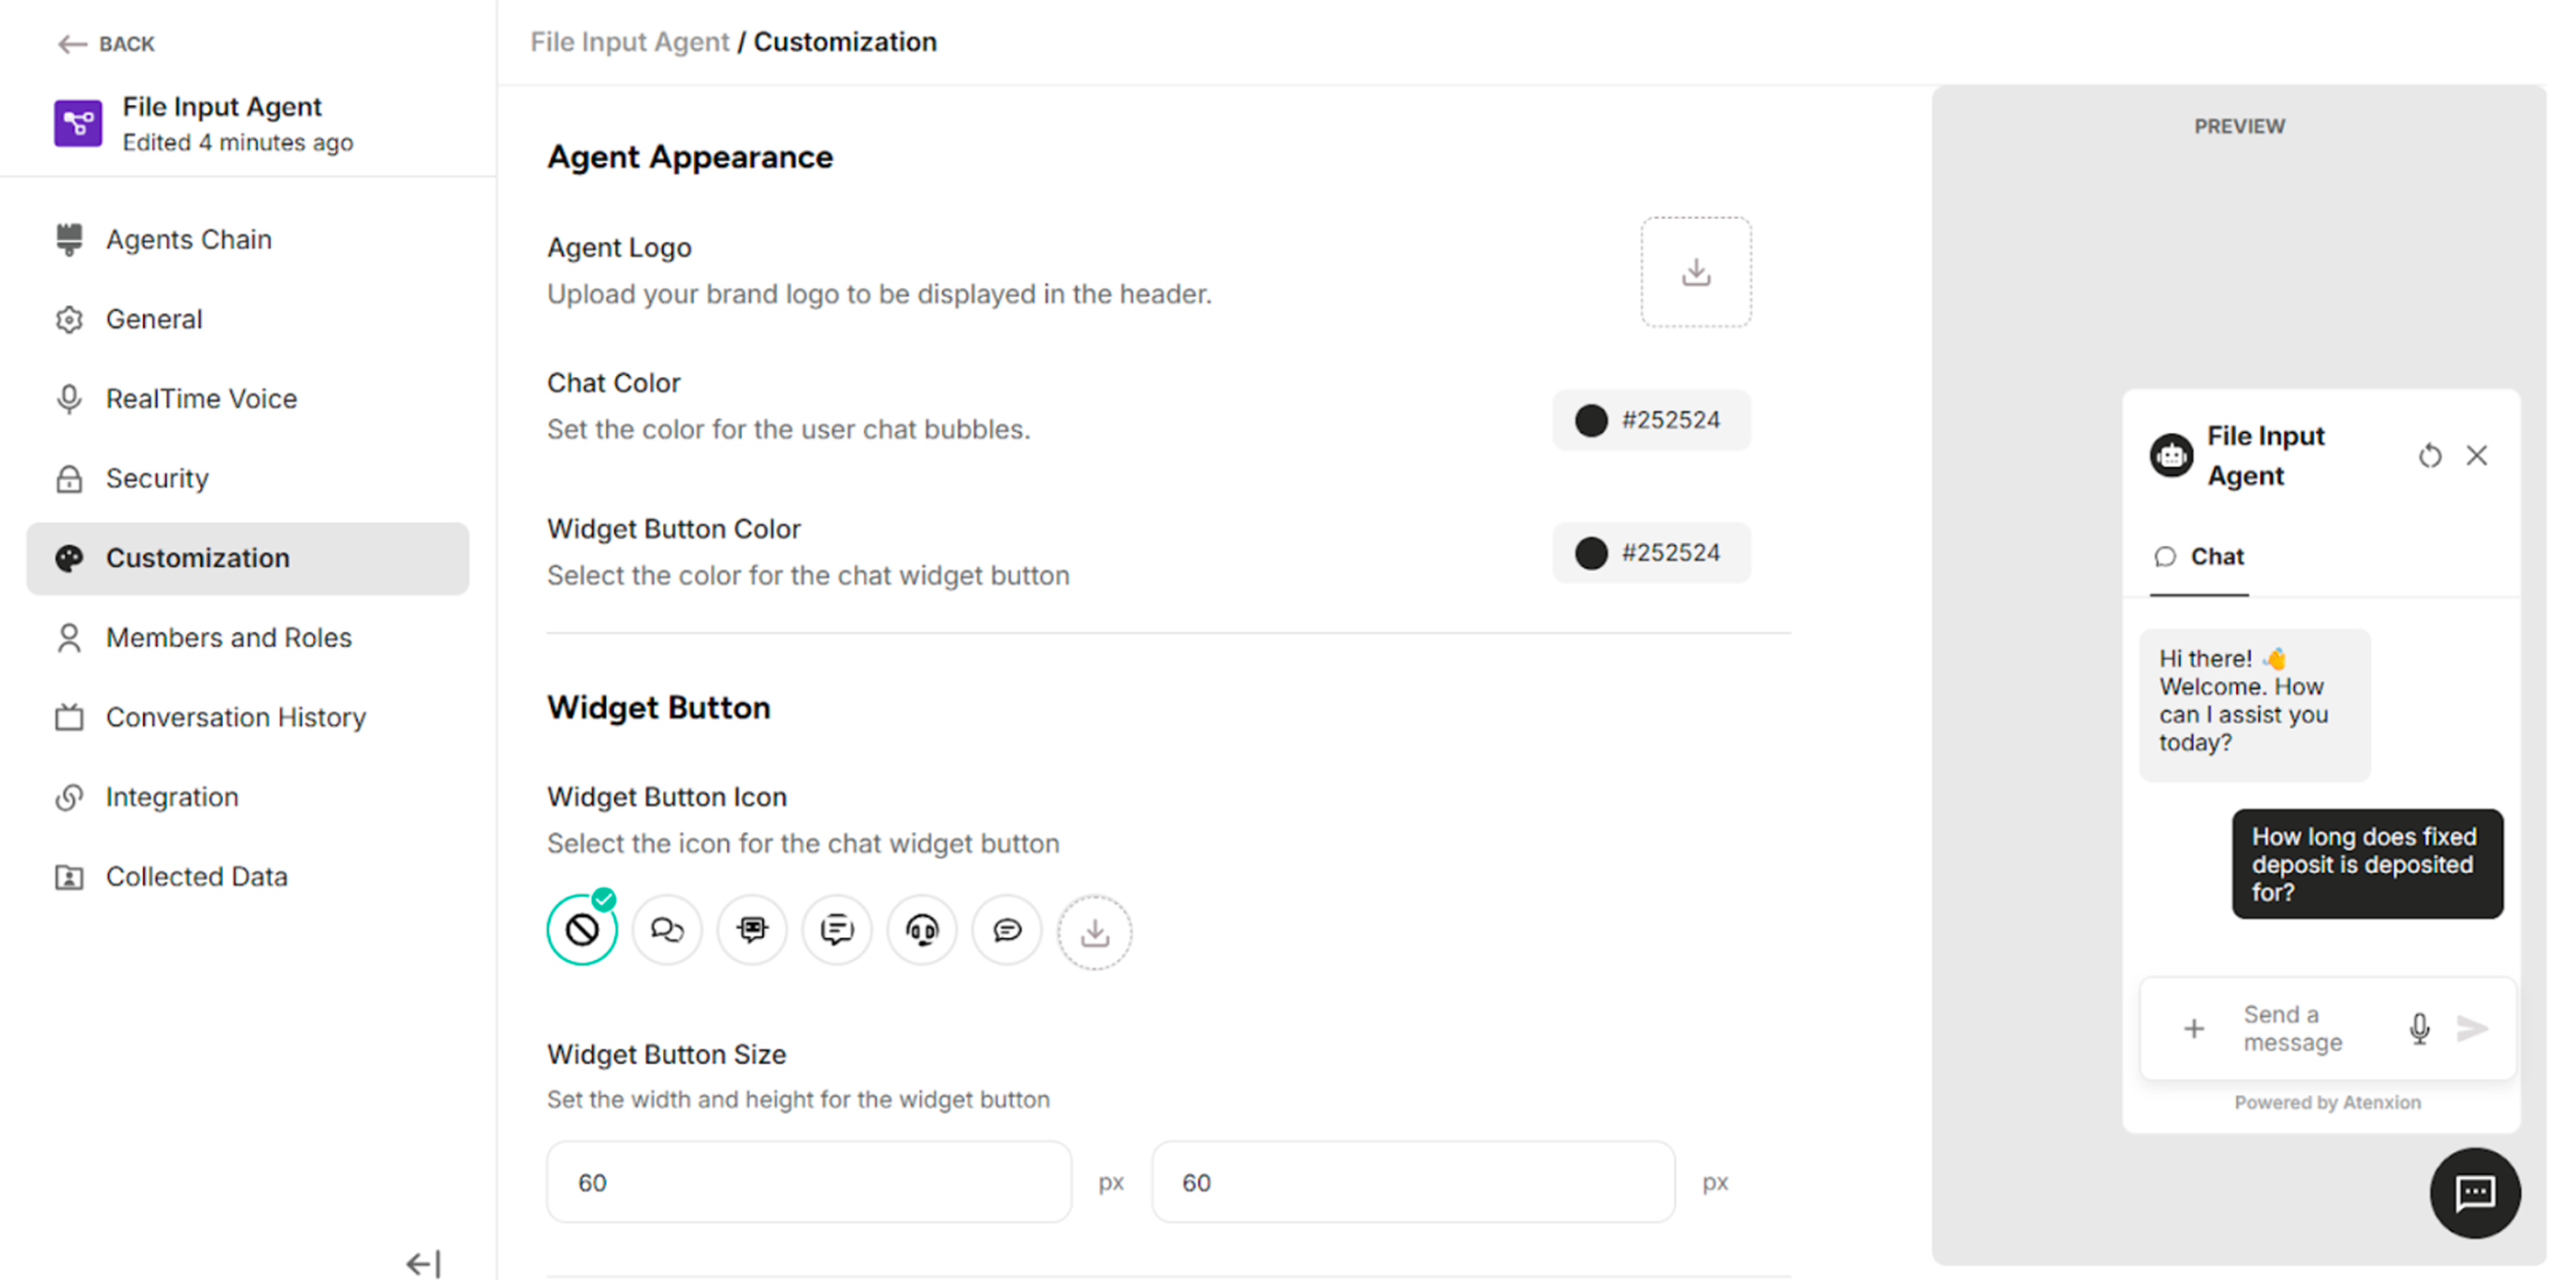2576x1280 pixels.
Task: Reset the preview conversation with refresh icon
Action: click(2430, 456)
